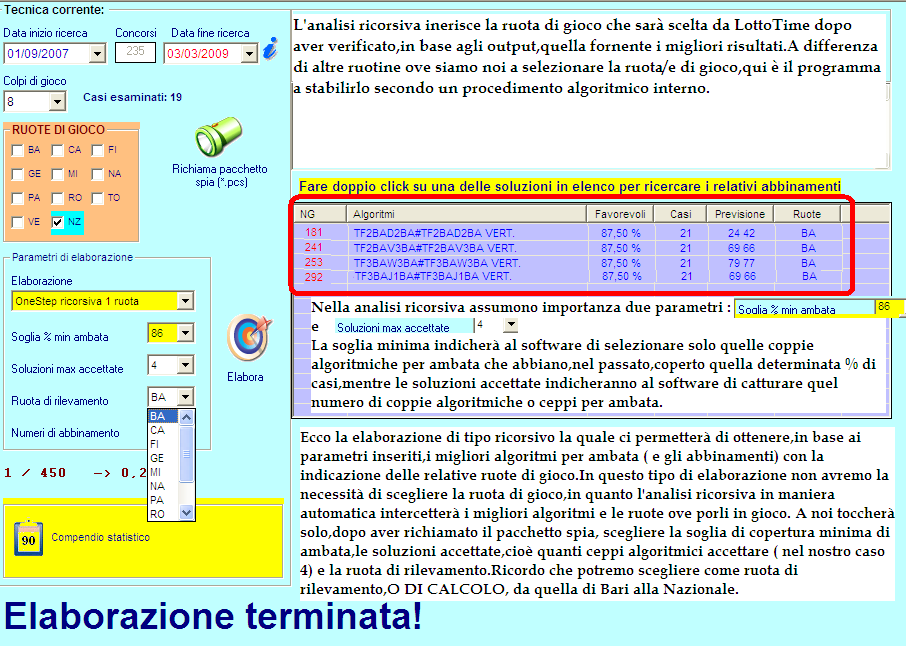Viewport: 906px width, 646px height.
Task: Click the Compendio statistico label
Action: pos(101,537)
